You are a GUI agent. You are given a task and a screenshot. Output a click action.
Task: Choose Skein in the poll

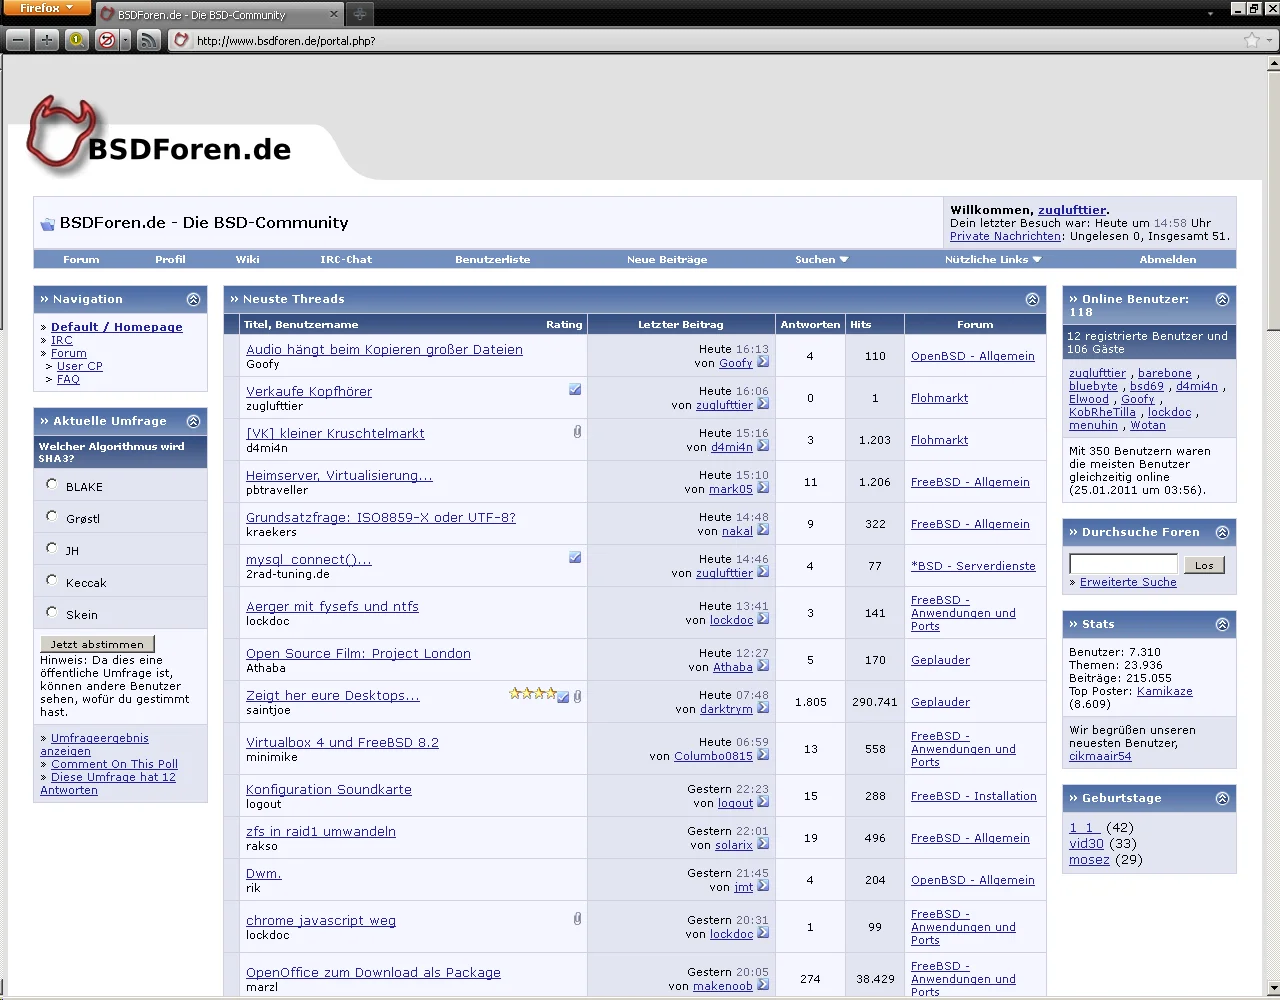click(52, 612)
